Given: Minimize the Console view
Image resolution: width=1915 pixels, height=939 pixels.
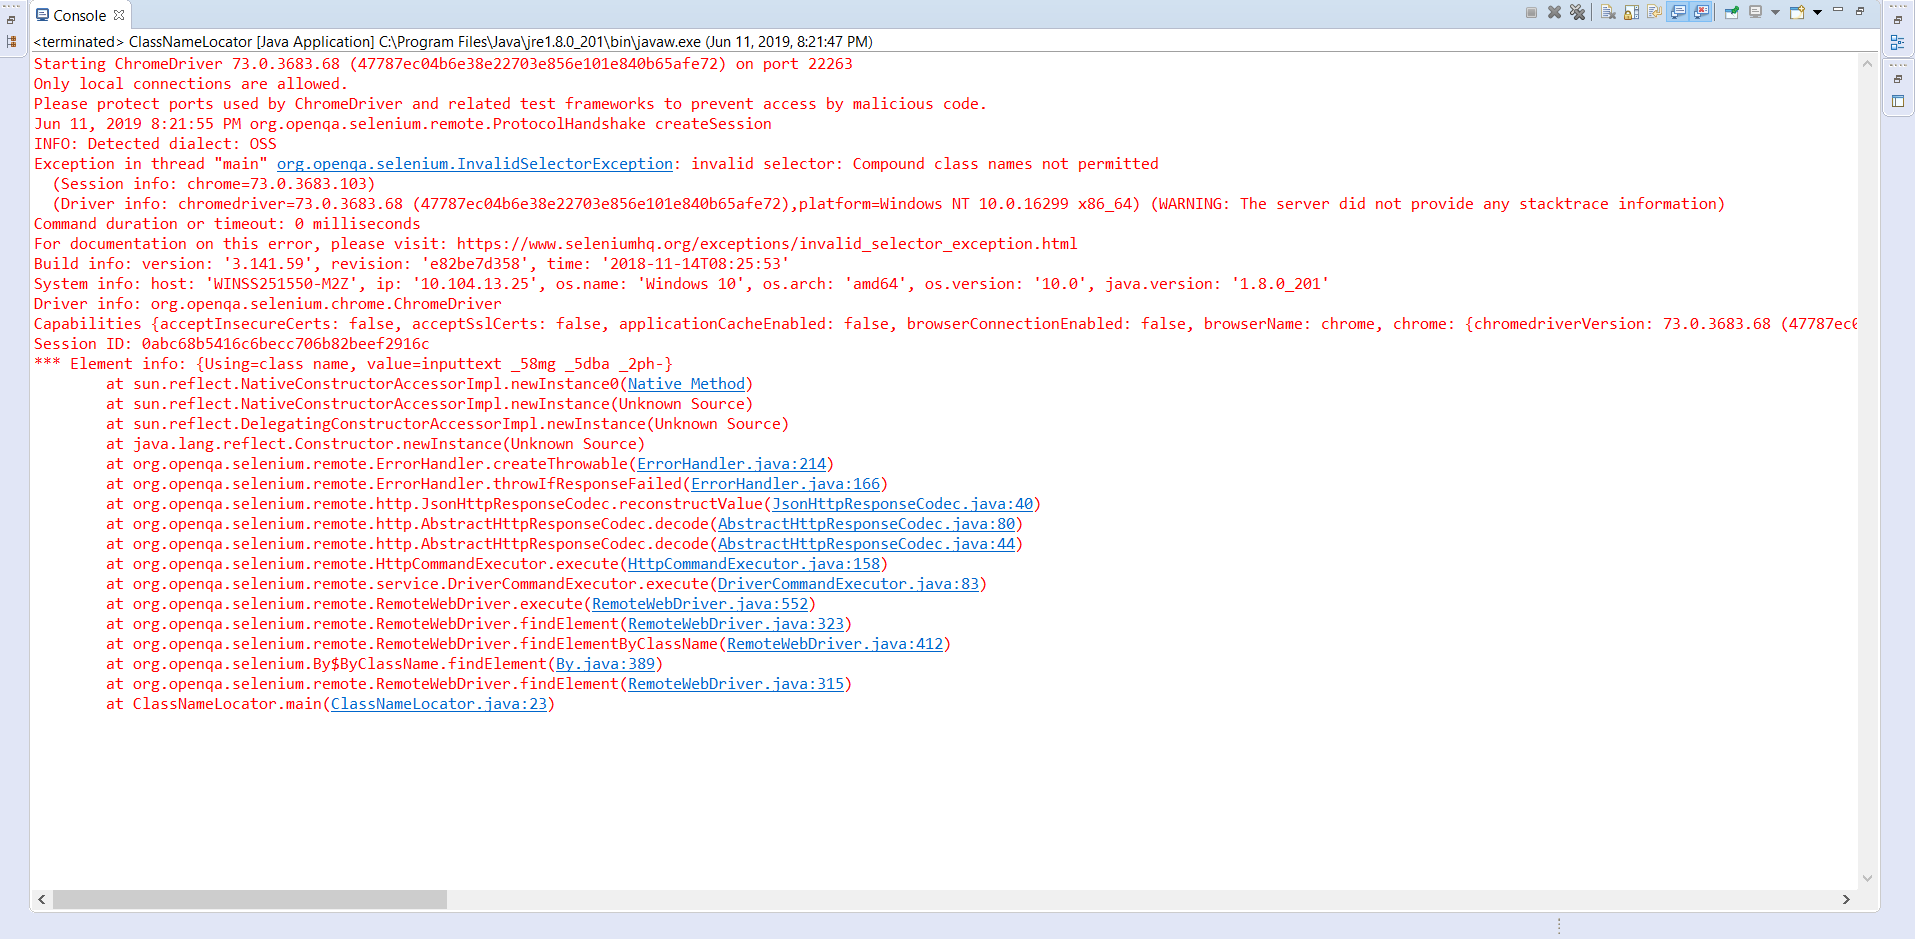Looking at the screenshot, I should coord(1838,10).
